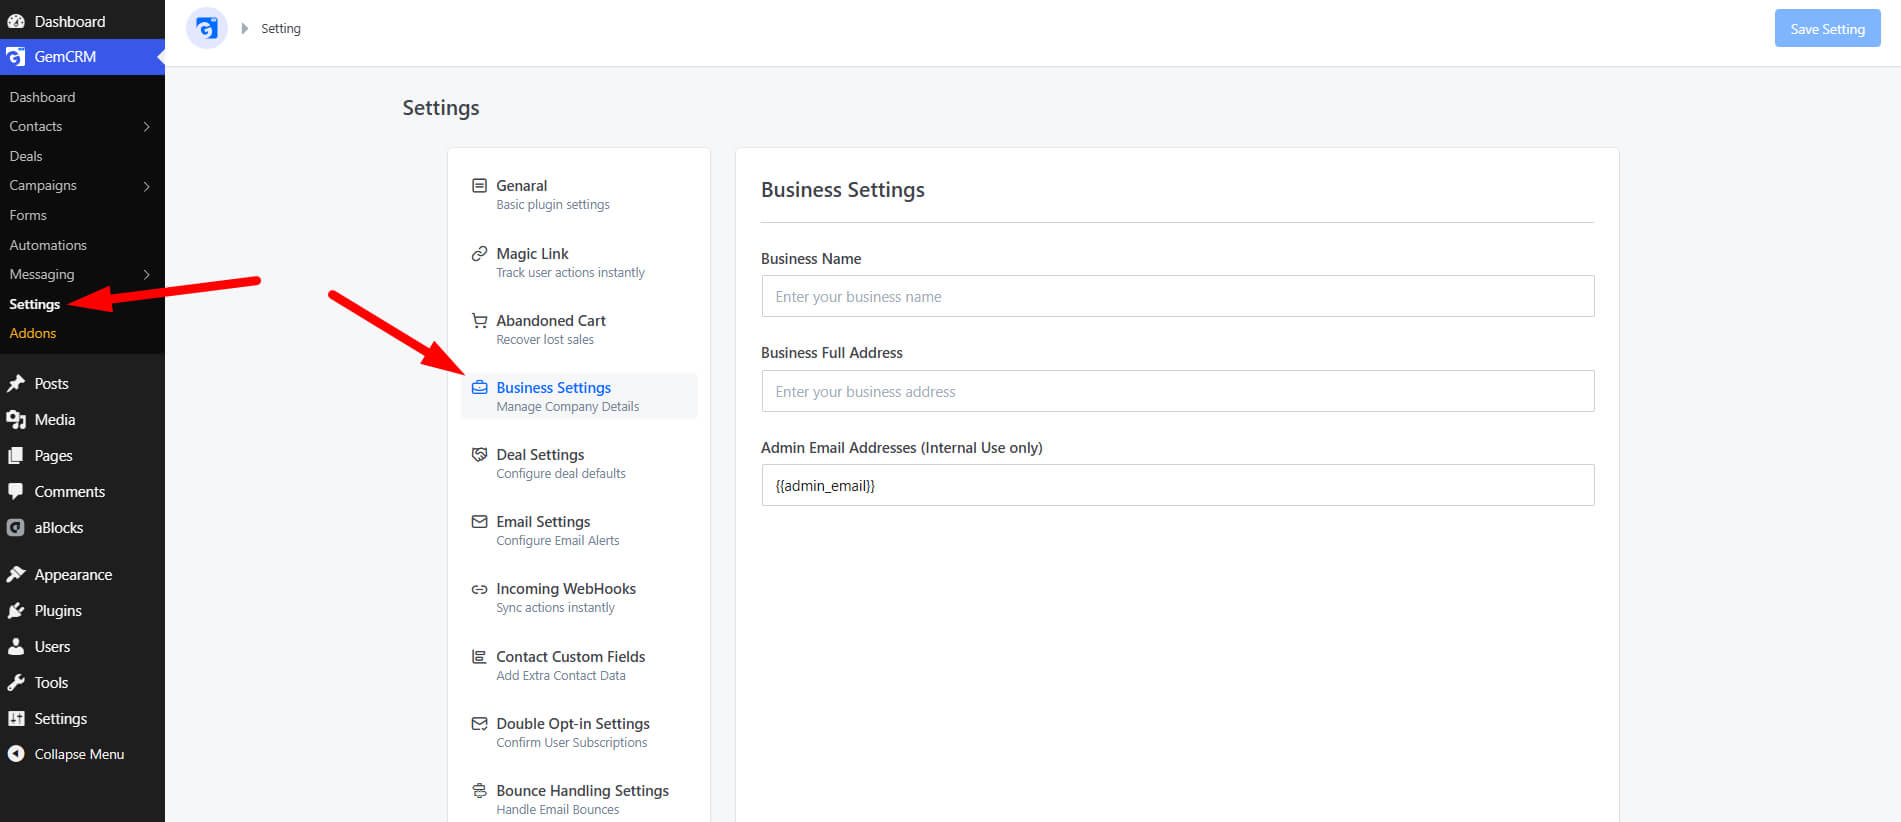Expand the Campaigns submenu chevron
1901x822 pixels.
(x=147, y=186)
